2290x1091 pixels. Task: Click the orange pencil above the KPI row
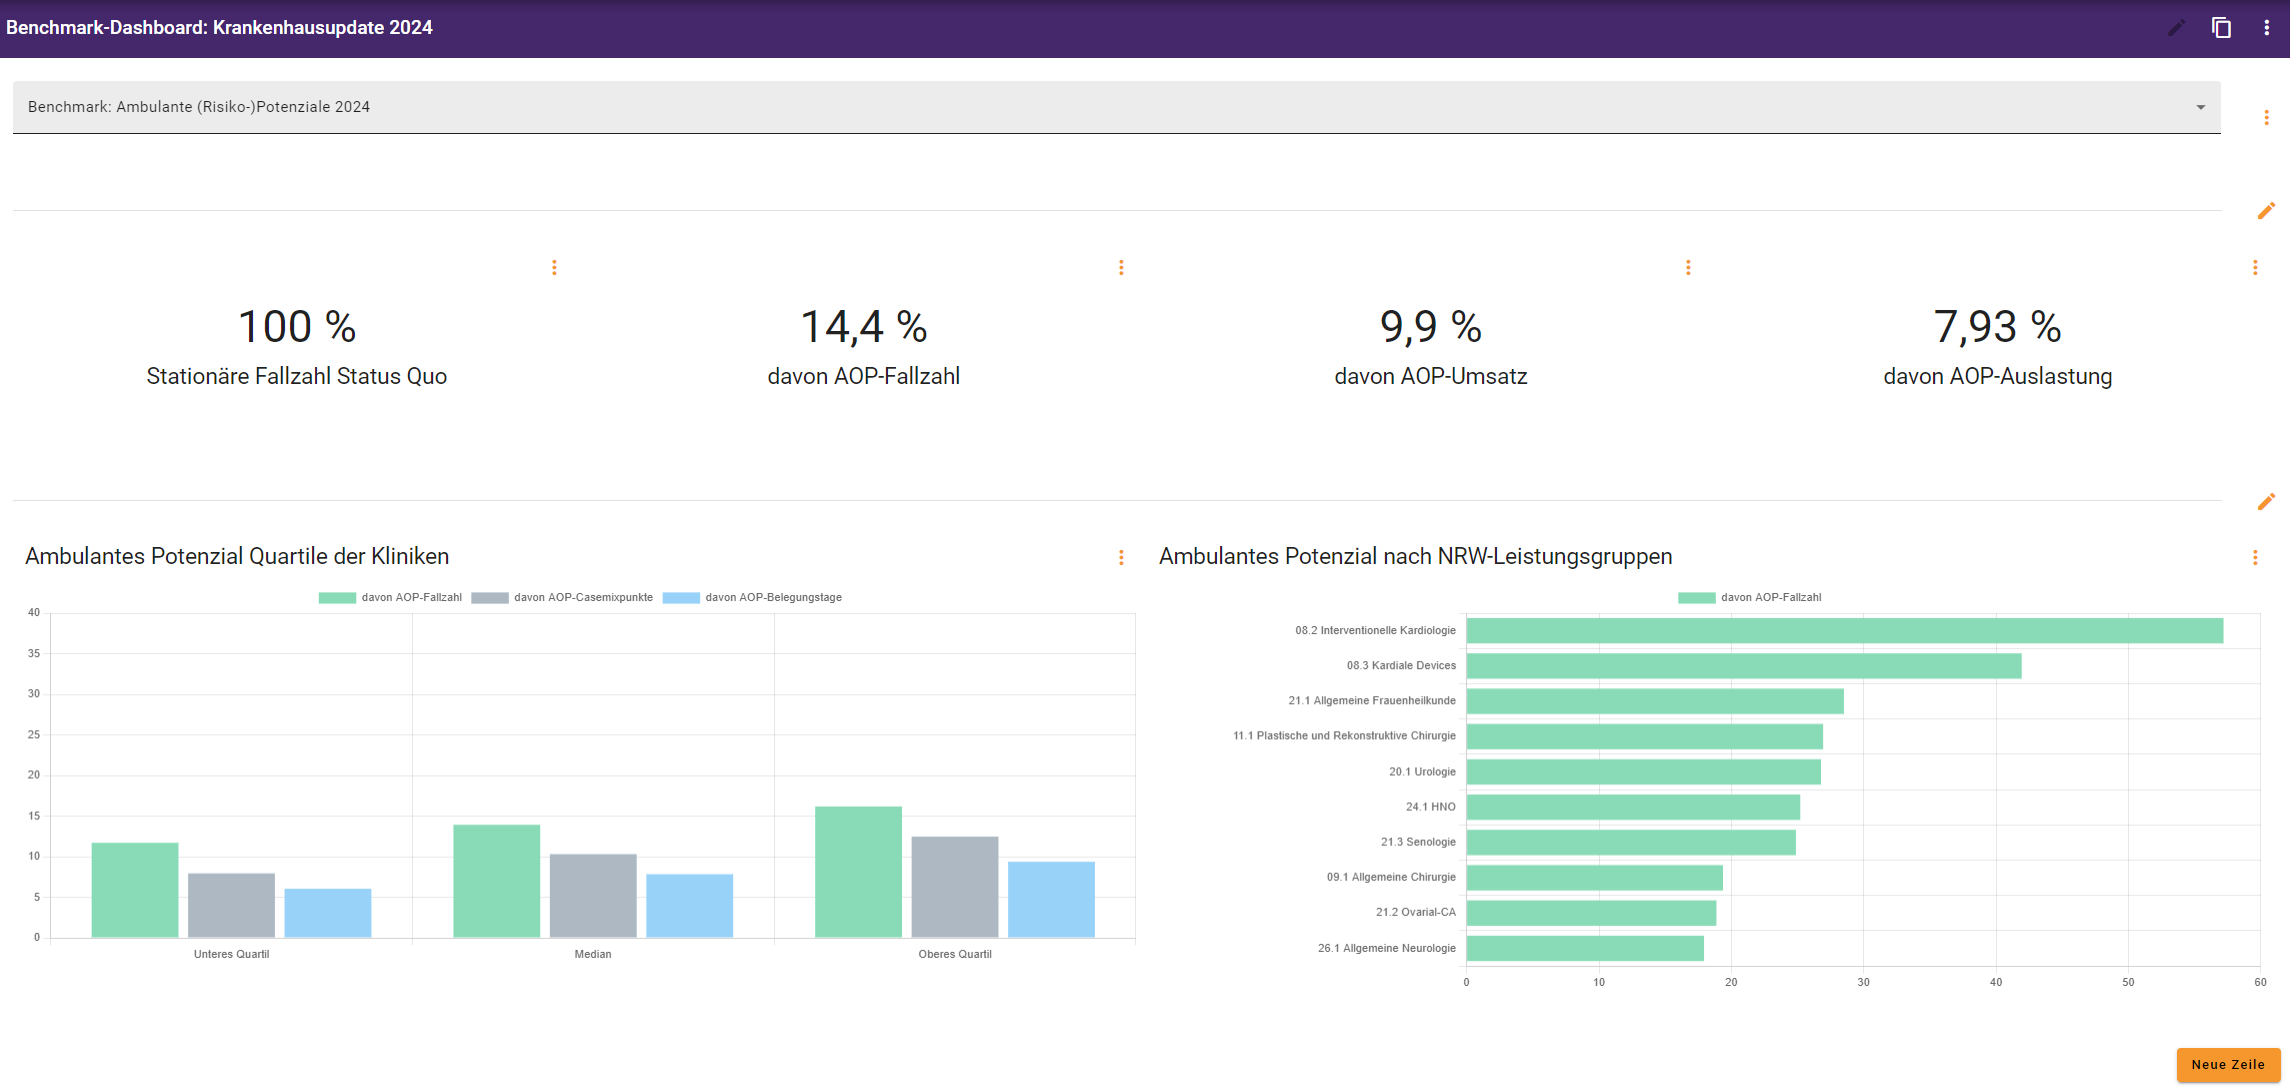[2266, 210]
